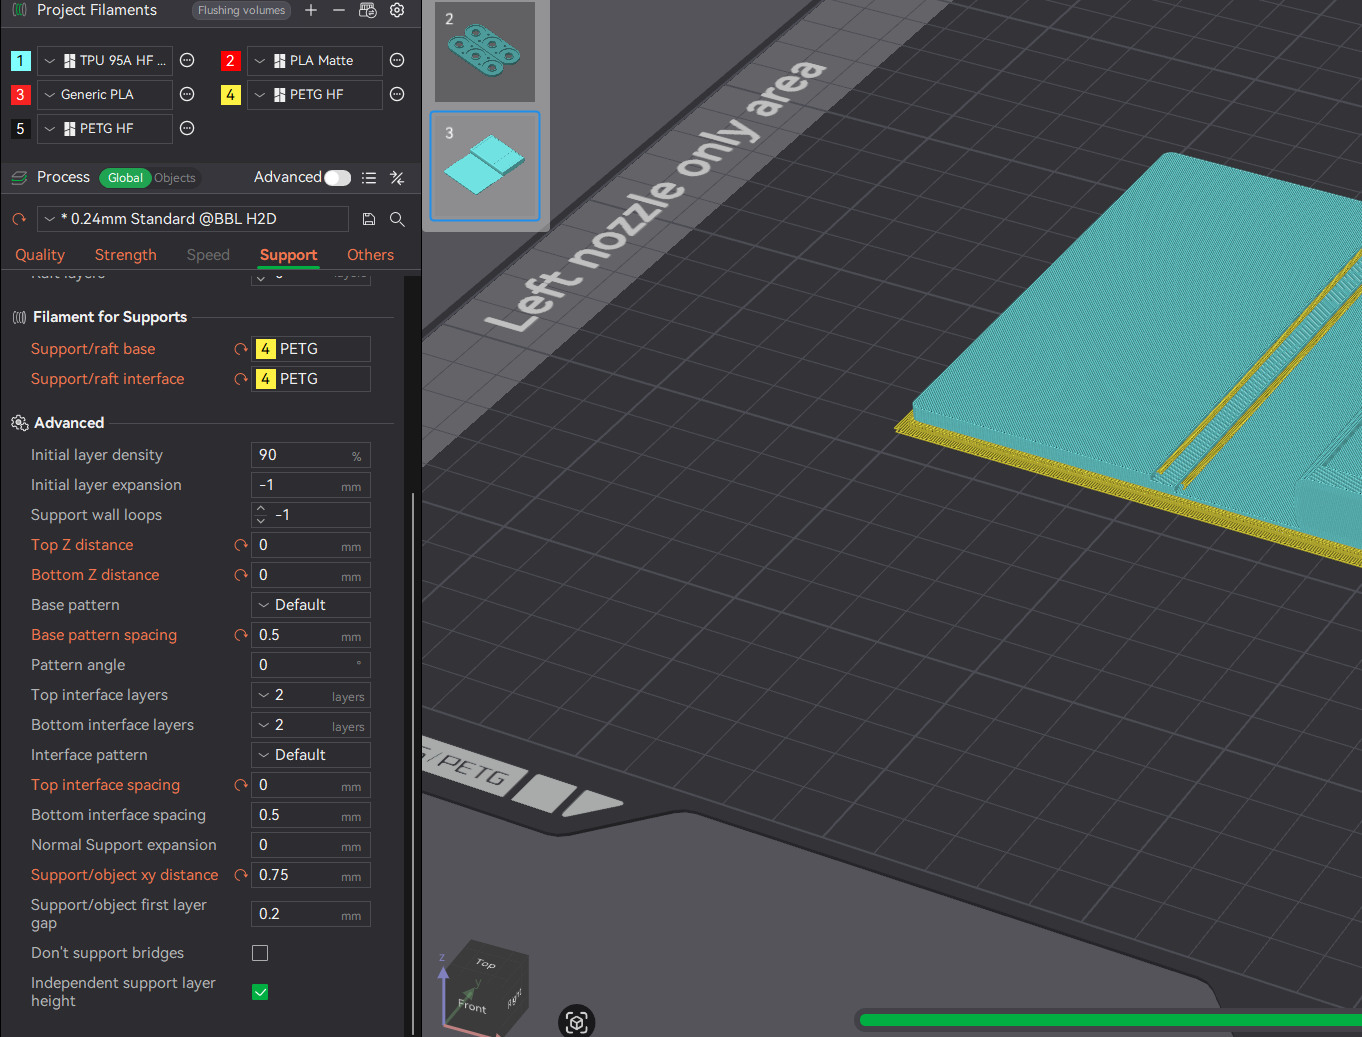Image resolution: width=1362 pixels, height=1037 pixels.
Task: Switch process scope to Objects
Action: click(x=175, y=178)
